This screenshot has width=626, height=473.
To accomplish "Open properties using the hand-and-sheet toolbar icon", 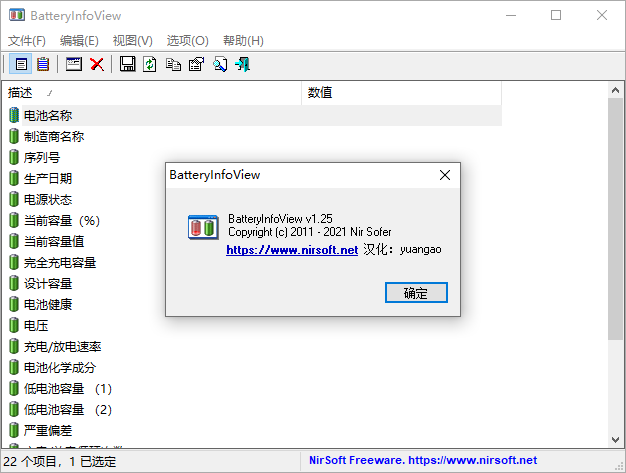I will pos(196,64).
